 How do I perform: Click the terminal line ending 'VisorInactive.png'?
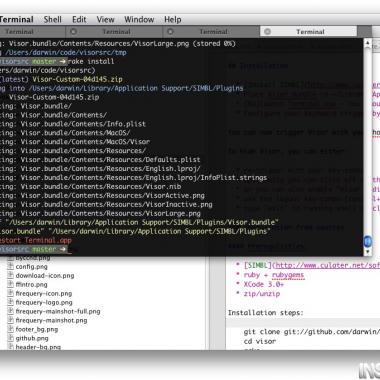tap(106, 205)
